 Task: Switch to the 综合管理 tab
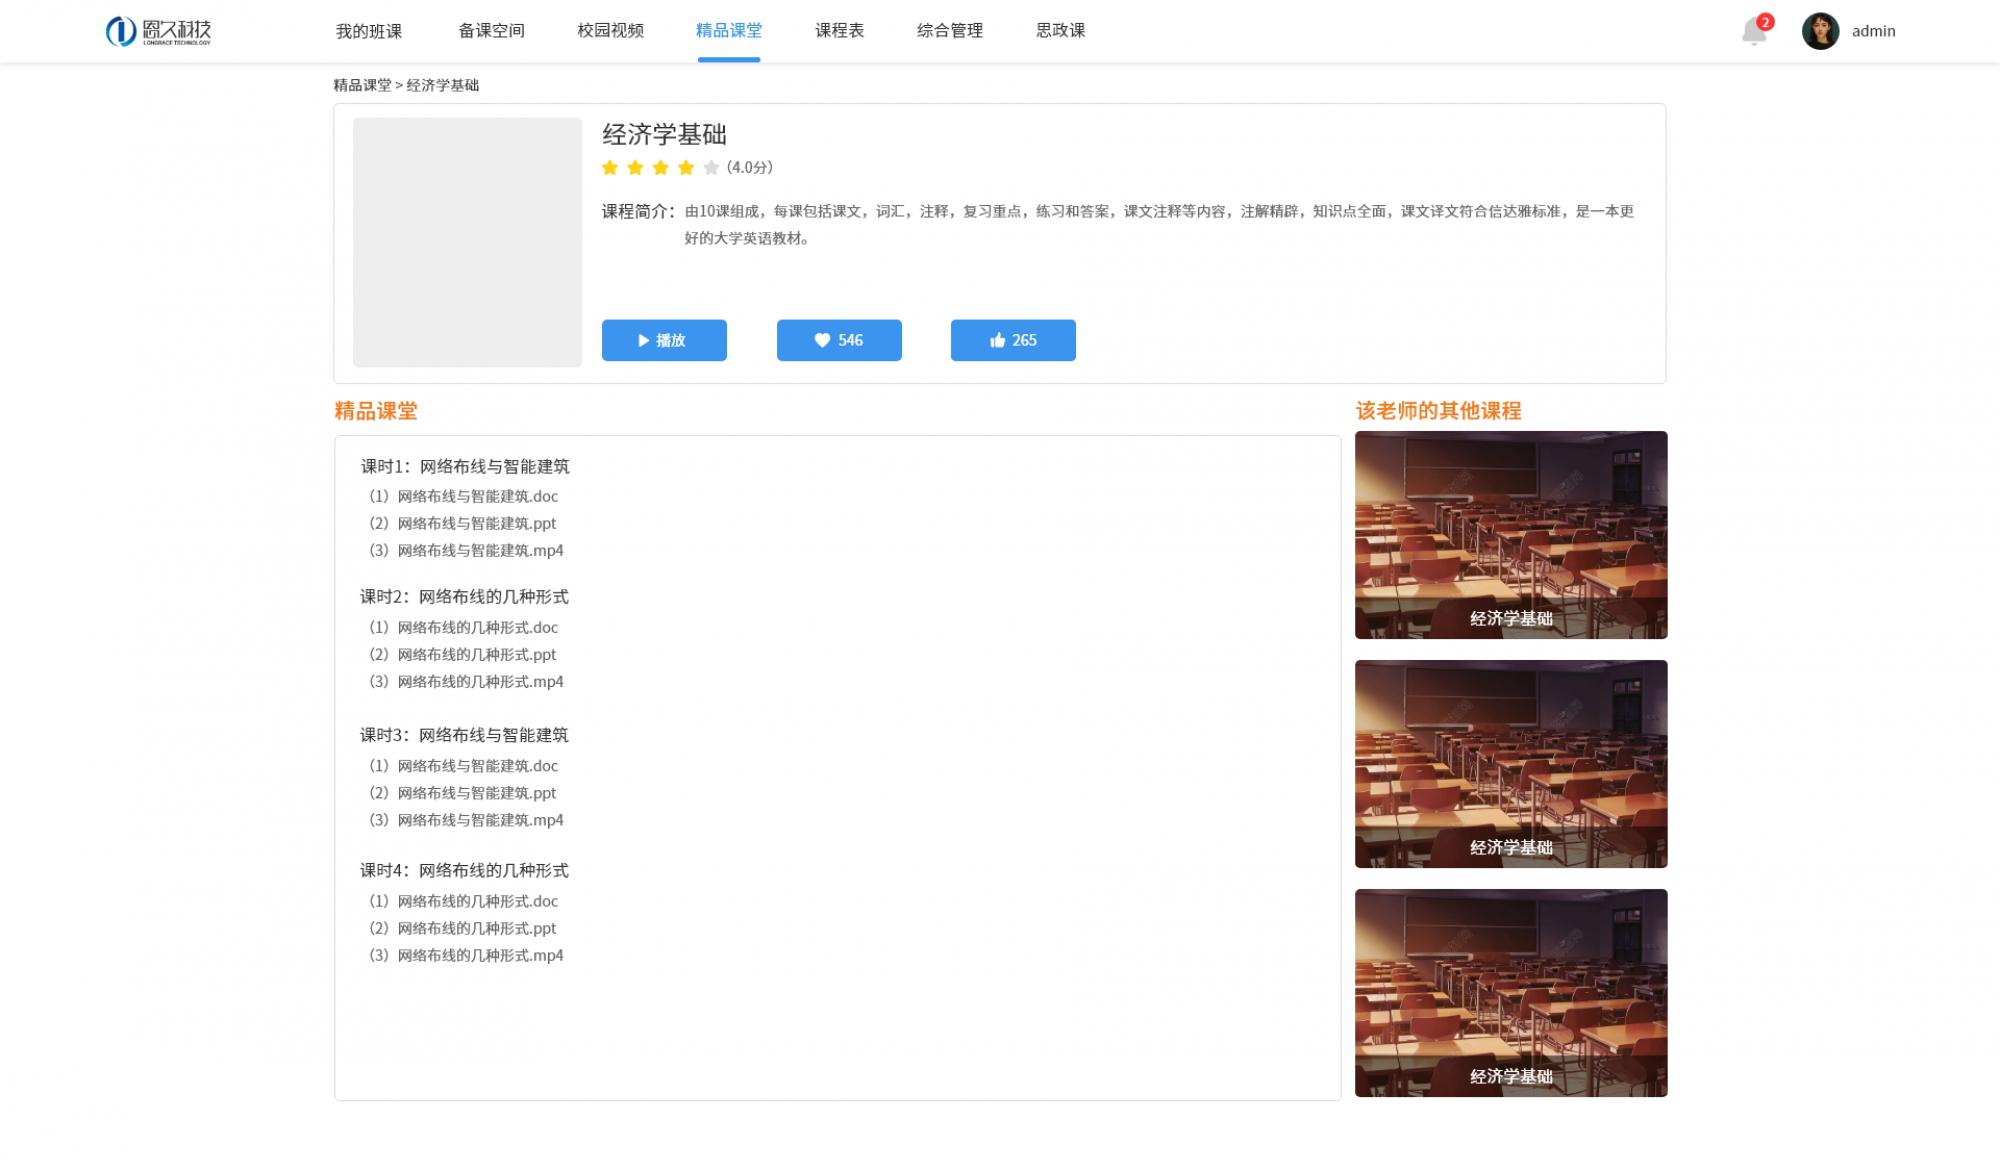[950, 31]
